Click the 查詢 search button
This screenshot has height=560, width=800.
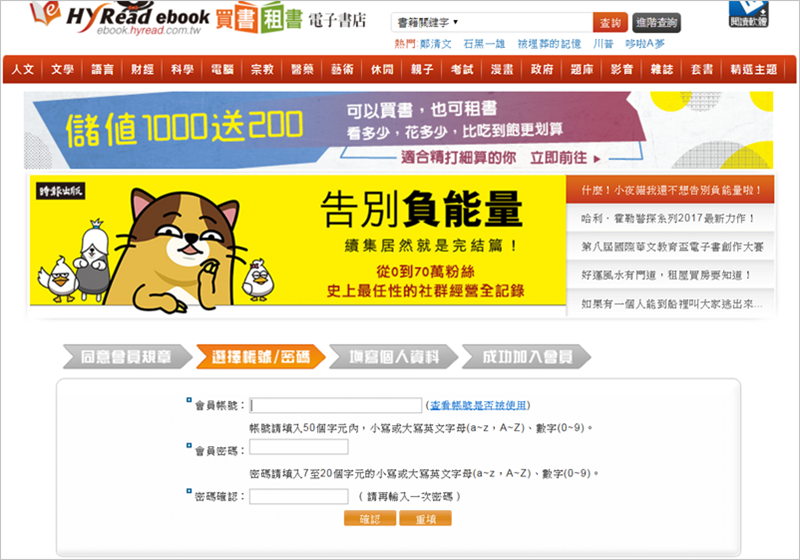pyautogui.click(x=610, y=23)
